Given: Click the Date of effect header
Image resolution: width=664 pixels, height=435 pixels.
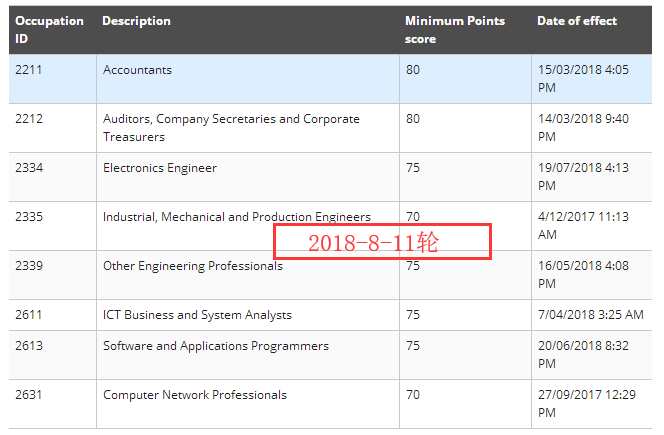Looking at the screenshot, I should pos(577,21).
